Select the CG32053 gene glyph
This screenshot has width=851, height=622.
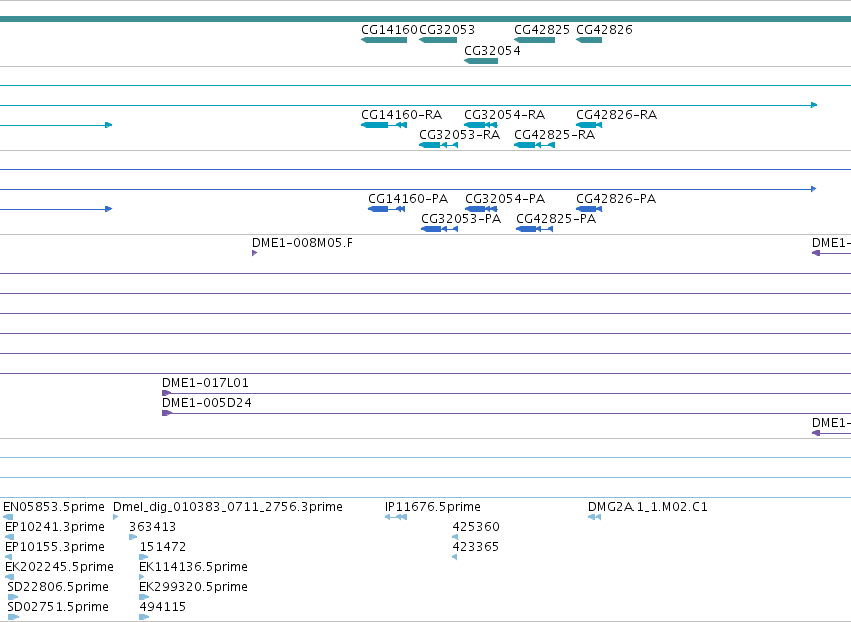438,40
